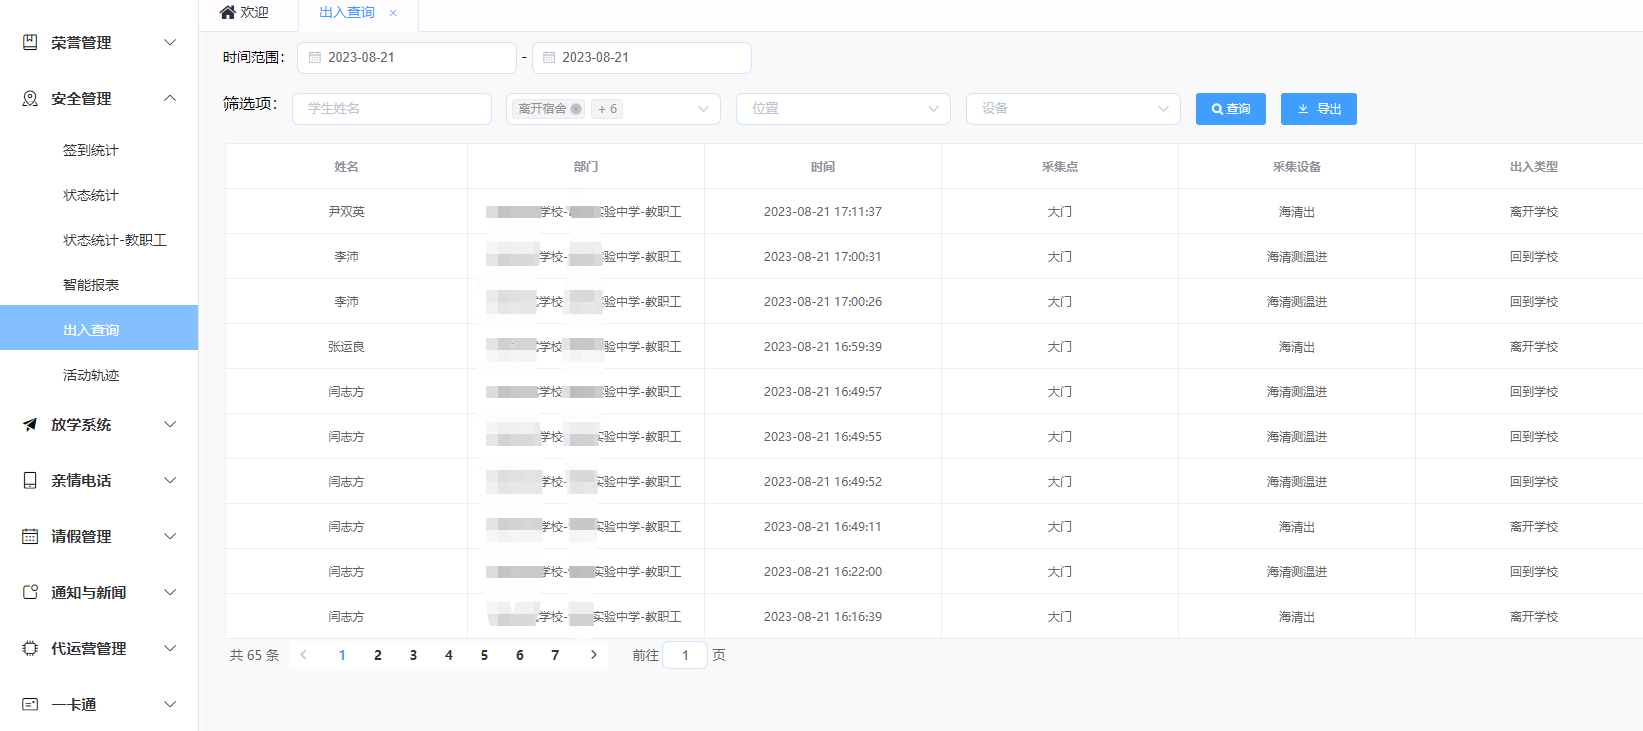Viewport: 1643px width, 731px height.
Task: Go to page 6
Action: pos(520,655)
